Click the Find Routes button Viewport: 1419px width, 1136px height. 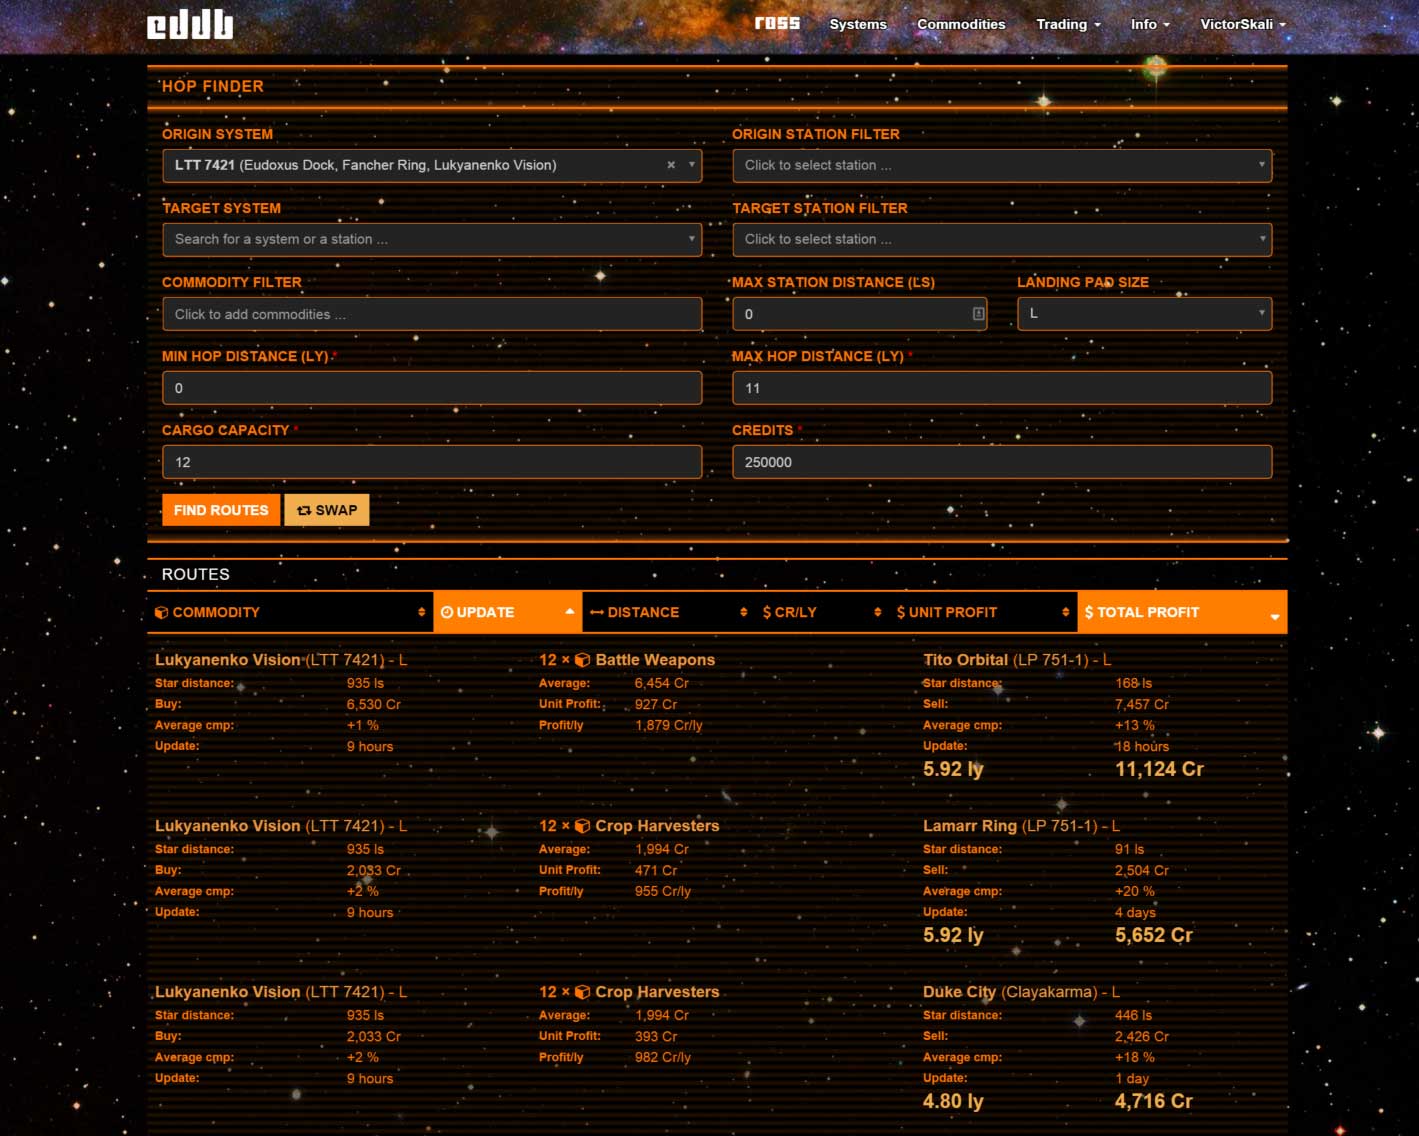(x=220, y=510)
